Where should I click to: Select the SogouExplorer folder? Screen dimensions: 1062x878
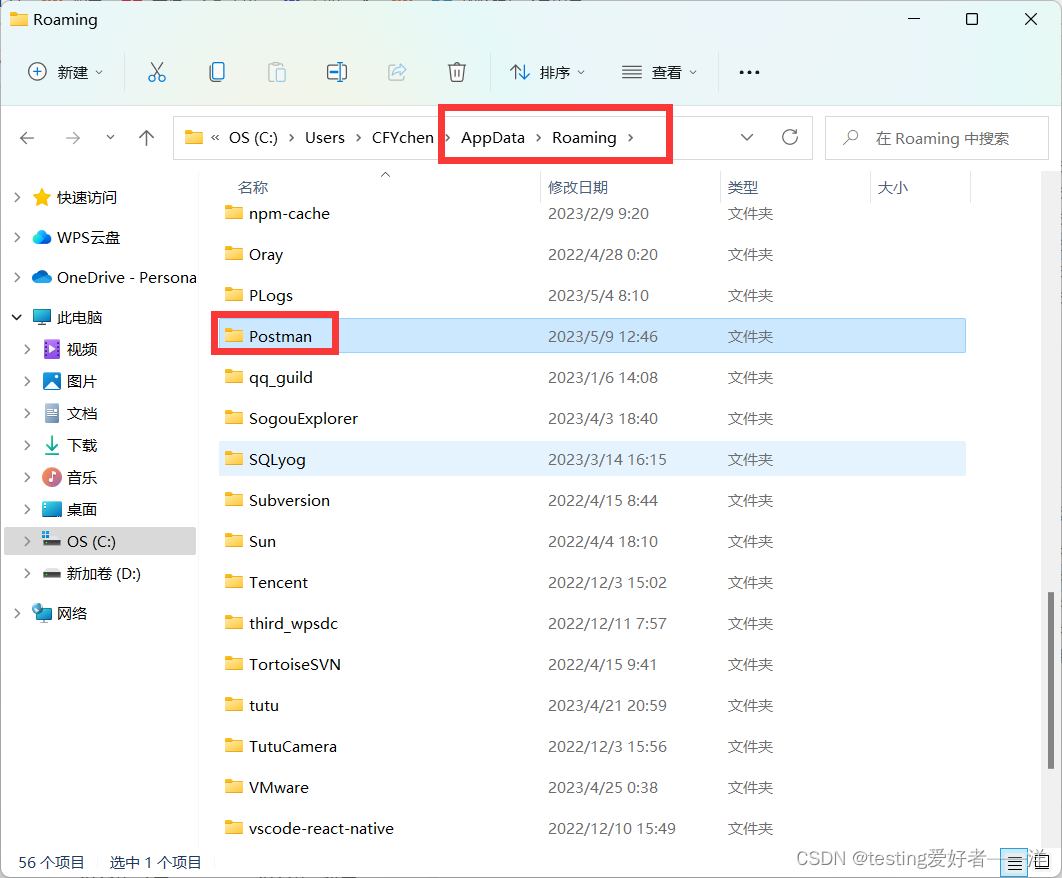[592, 418]
